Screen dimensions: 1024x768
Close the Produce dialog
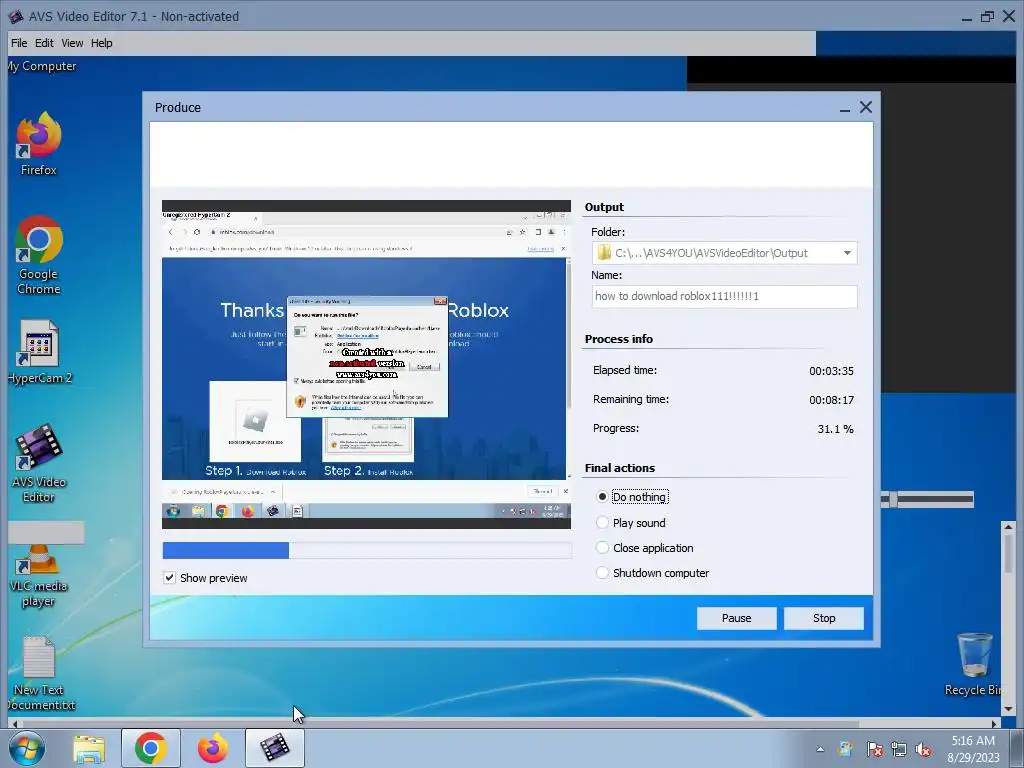866,107
